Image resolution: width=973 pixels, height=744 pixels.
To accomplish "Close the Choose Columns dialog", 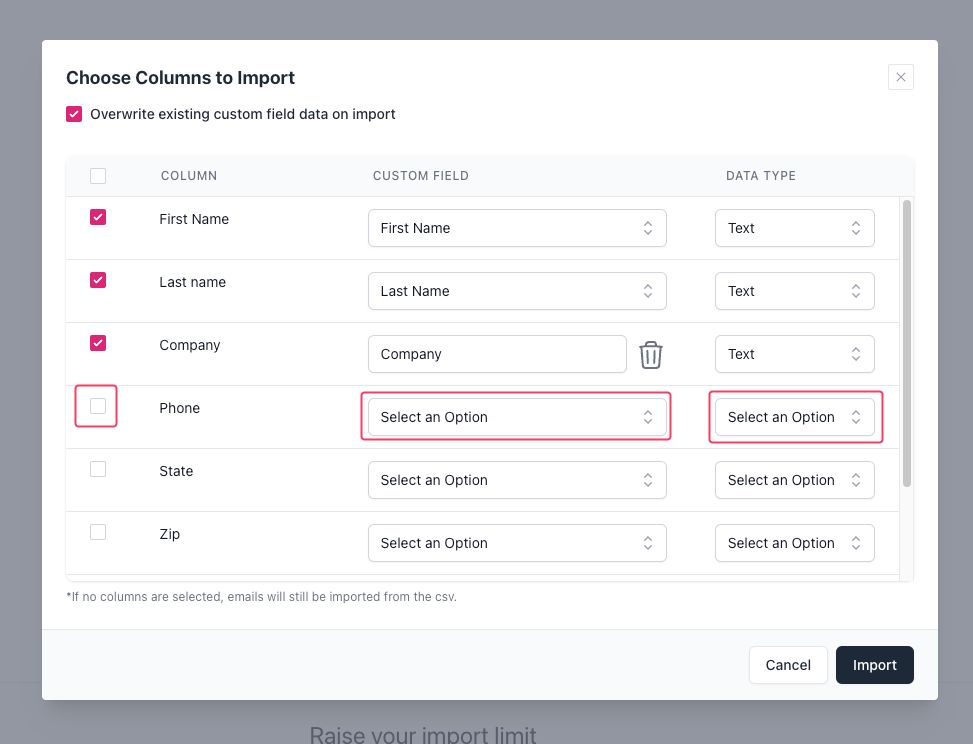I will point(900,77).
